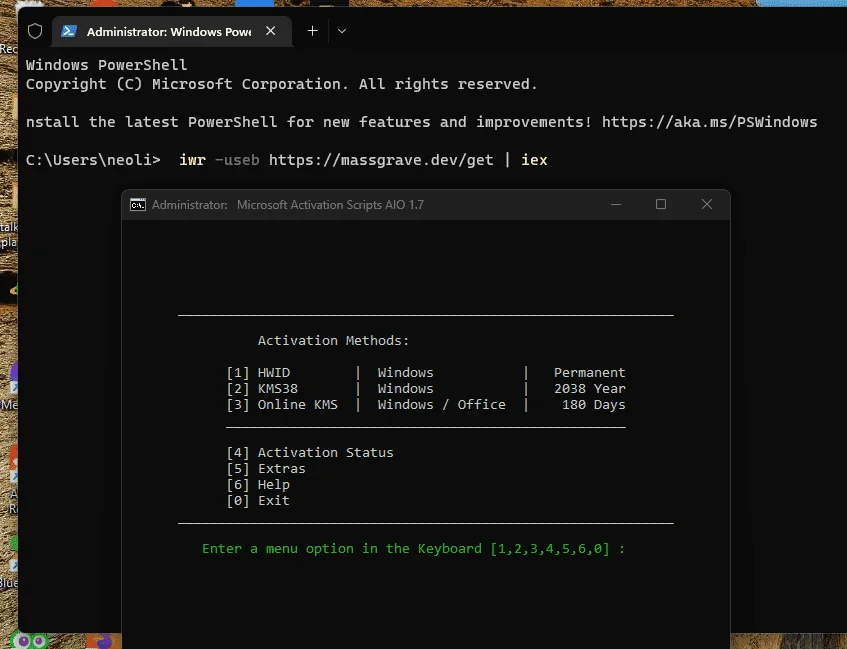
Task: Click the iwr command in PowerShell
Action: click(192, 160)
